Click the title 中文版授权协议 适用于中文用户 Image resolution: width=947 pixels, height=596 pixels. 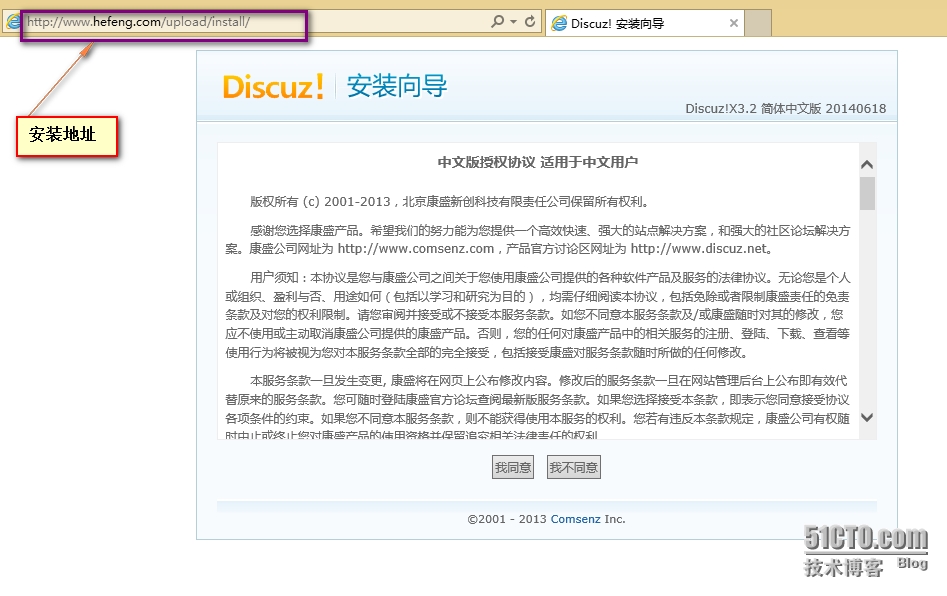538,162
